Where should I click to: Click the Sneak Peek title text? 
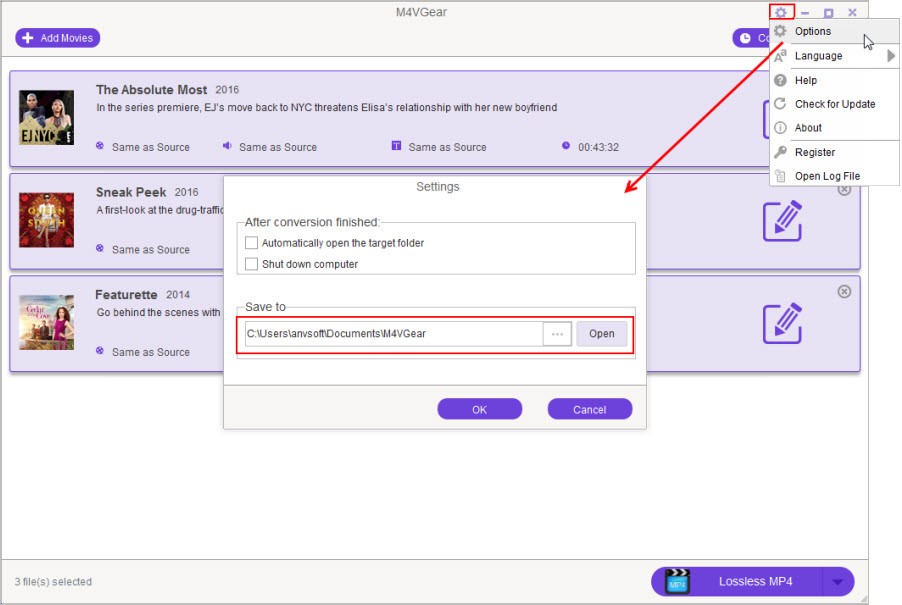coord(131,192)
